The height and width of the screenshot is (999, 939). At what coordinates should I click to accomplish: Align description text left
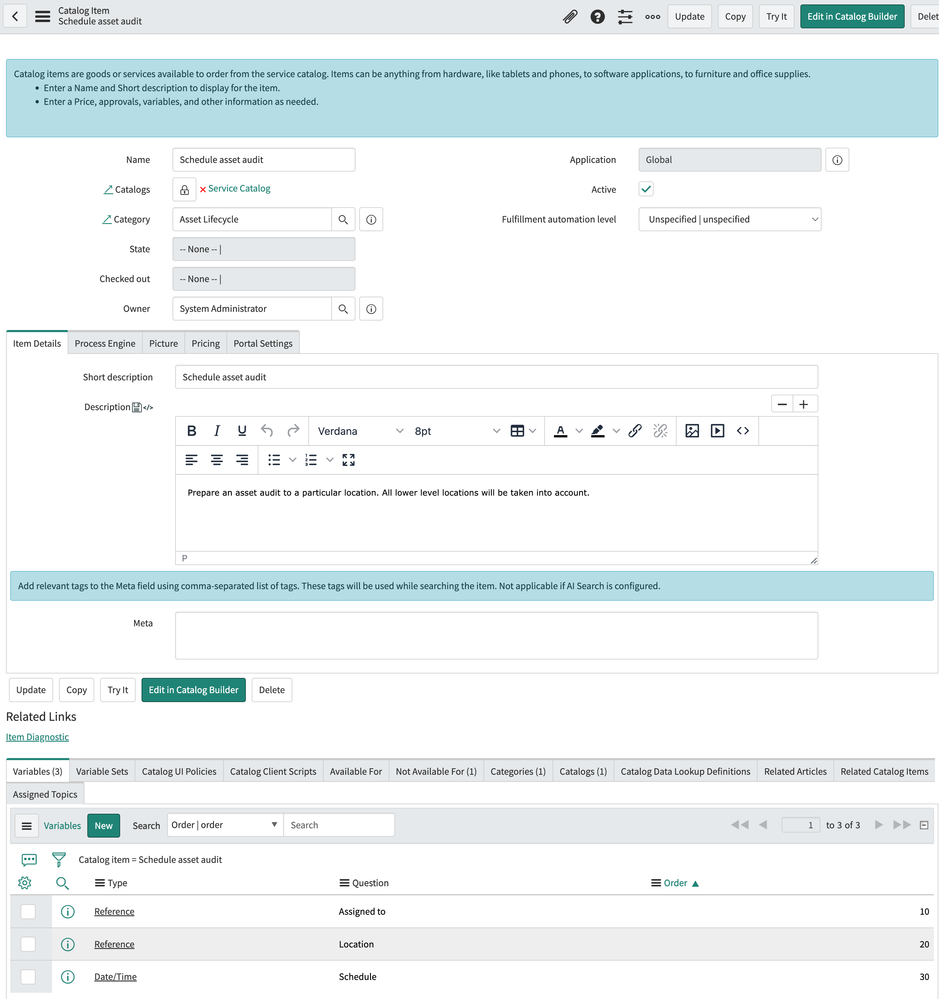click(x=191, y=460)
